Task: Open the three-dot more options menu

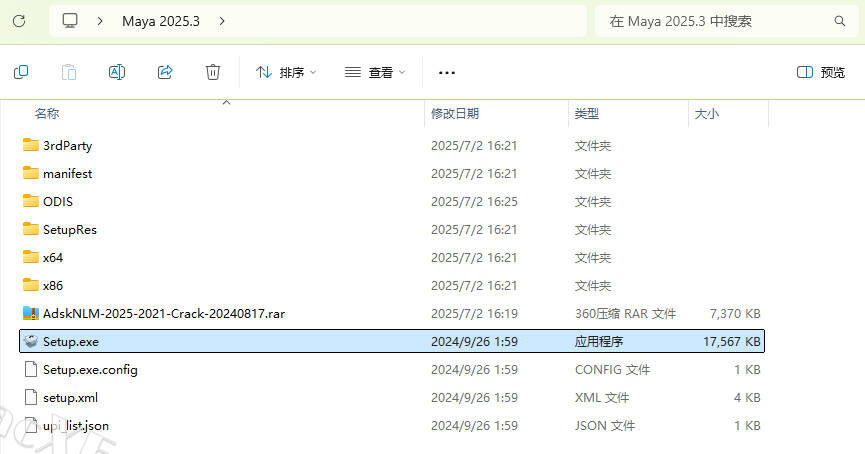Action: point(447,73)
